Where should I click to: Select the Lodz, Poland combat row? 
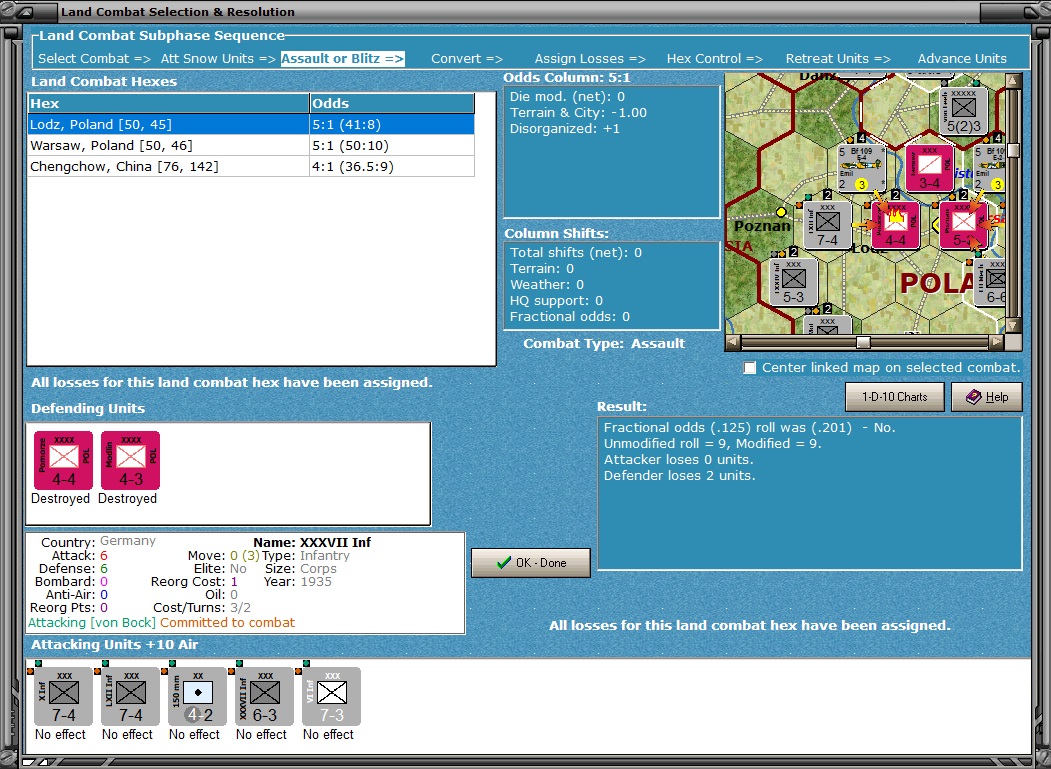pos(251,125)
